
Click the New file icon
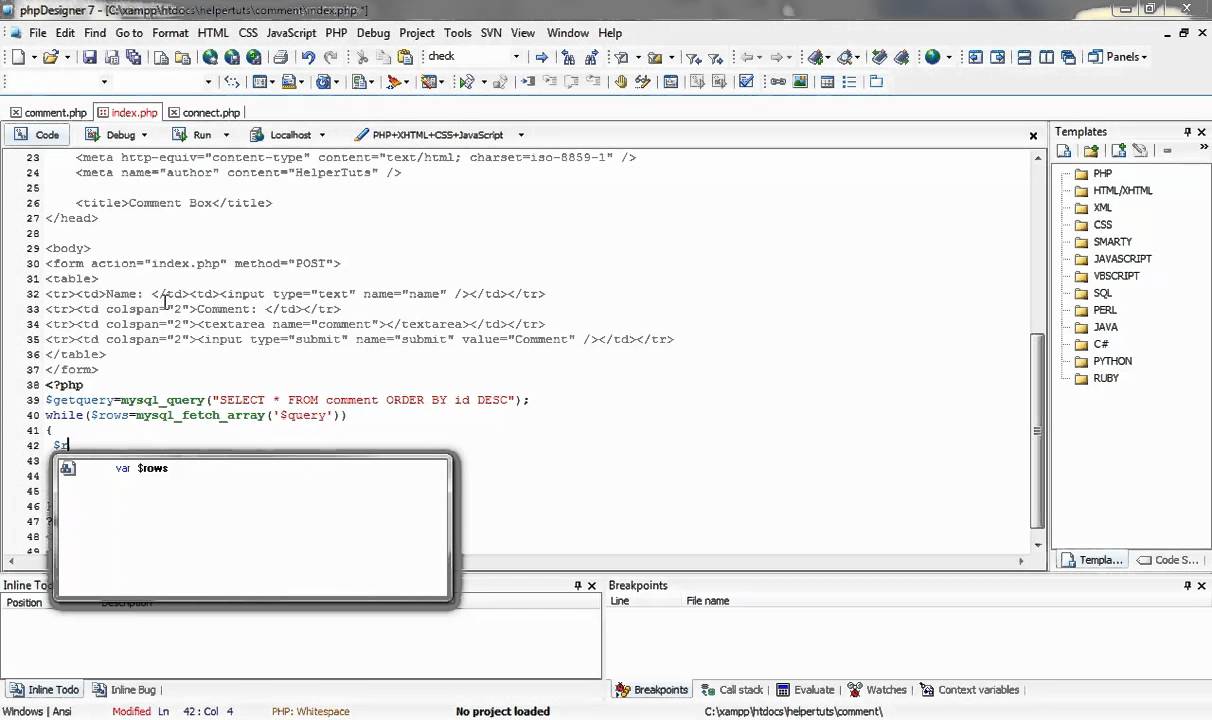coord(18,57)
